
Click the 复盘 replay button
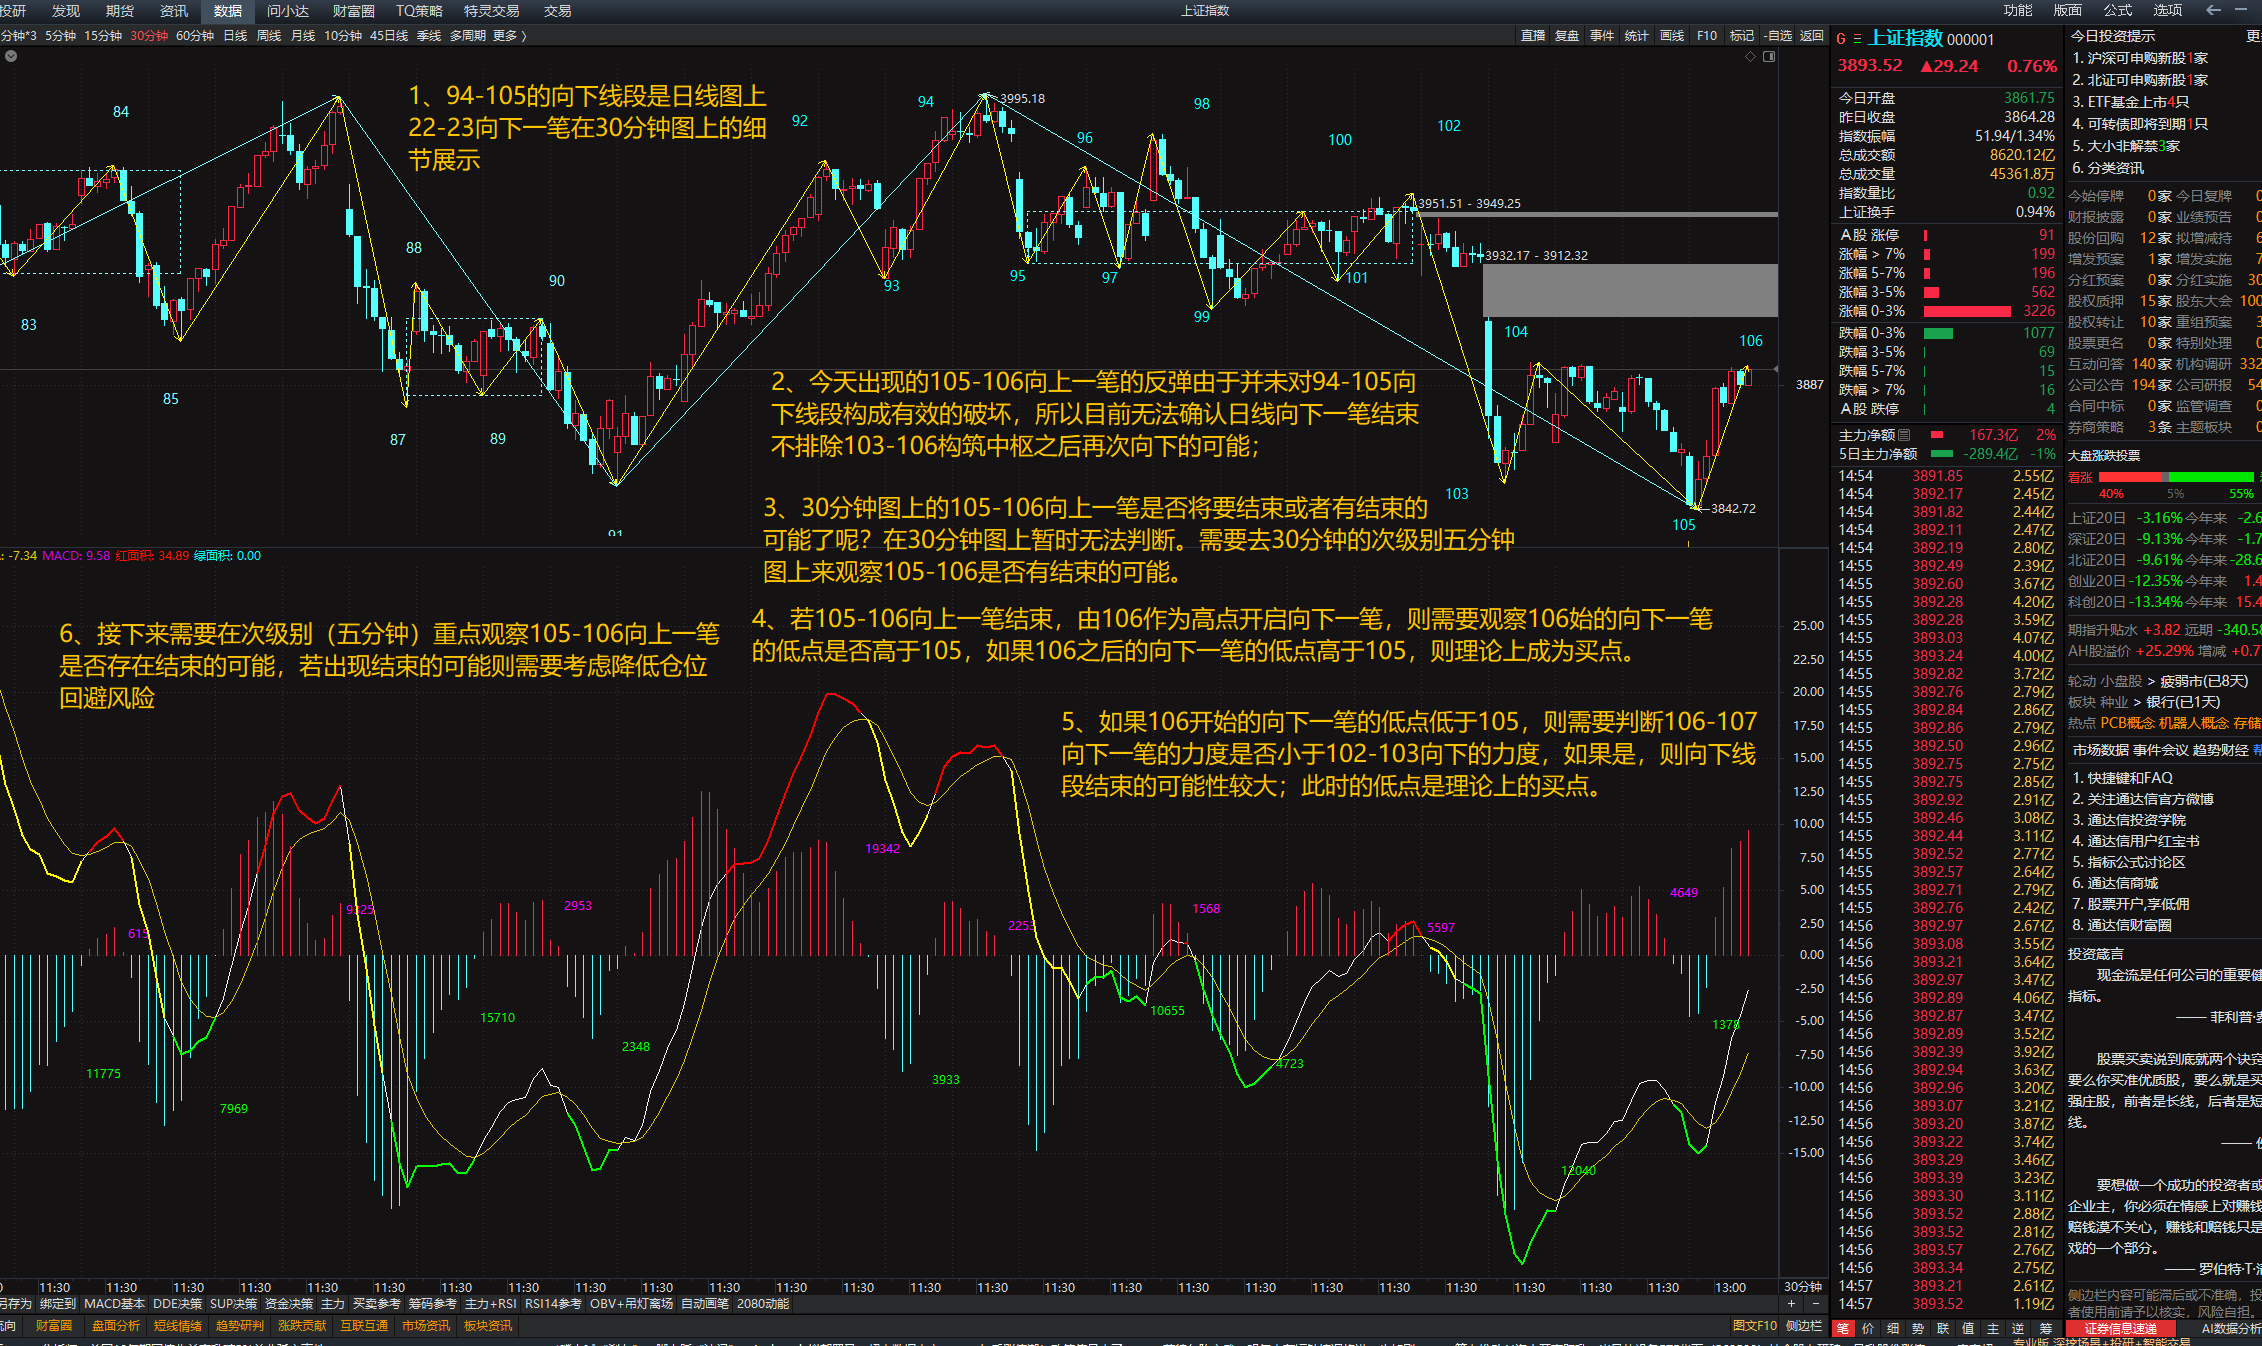pos(1567,36)
